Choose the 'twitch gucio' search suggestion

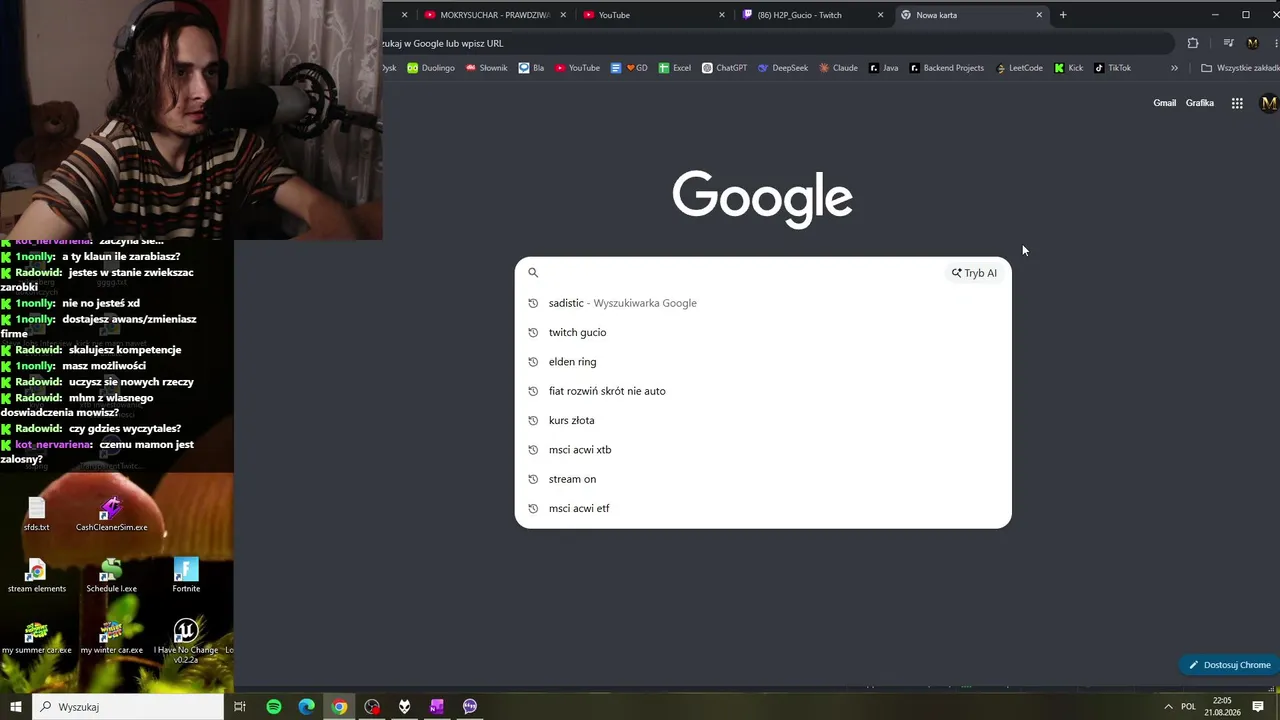pos(763,332)
